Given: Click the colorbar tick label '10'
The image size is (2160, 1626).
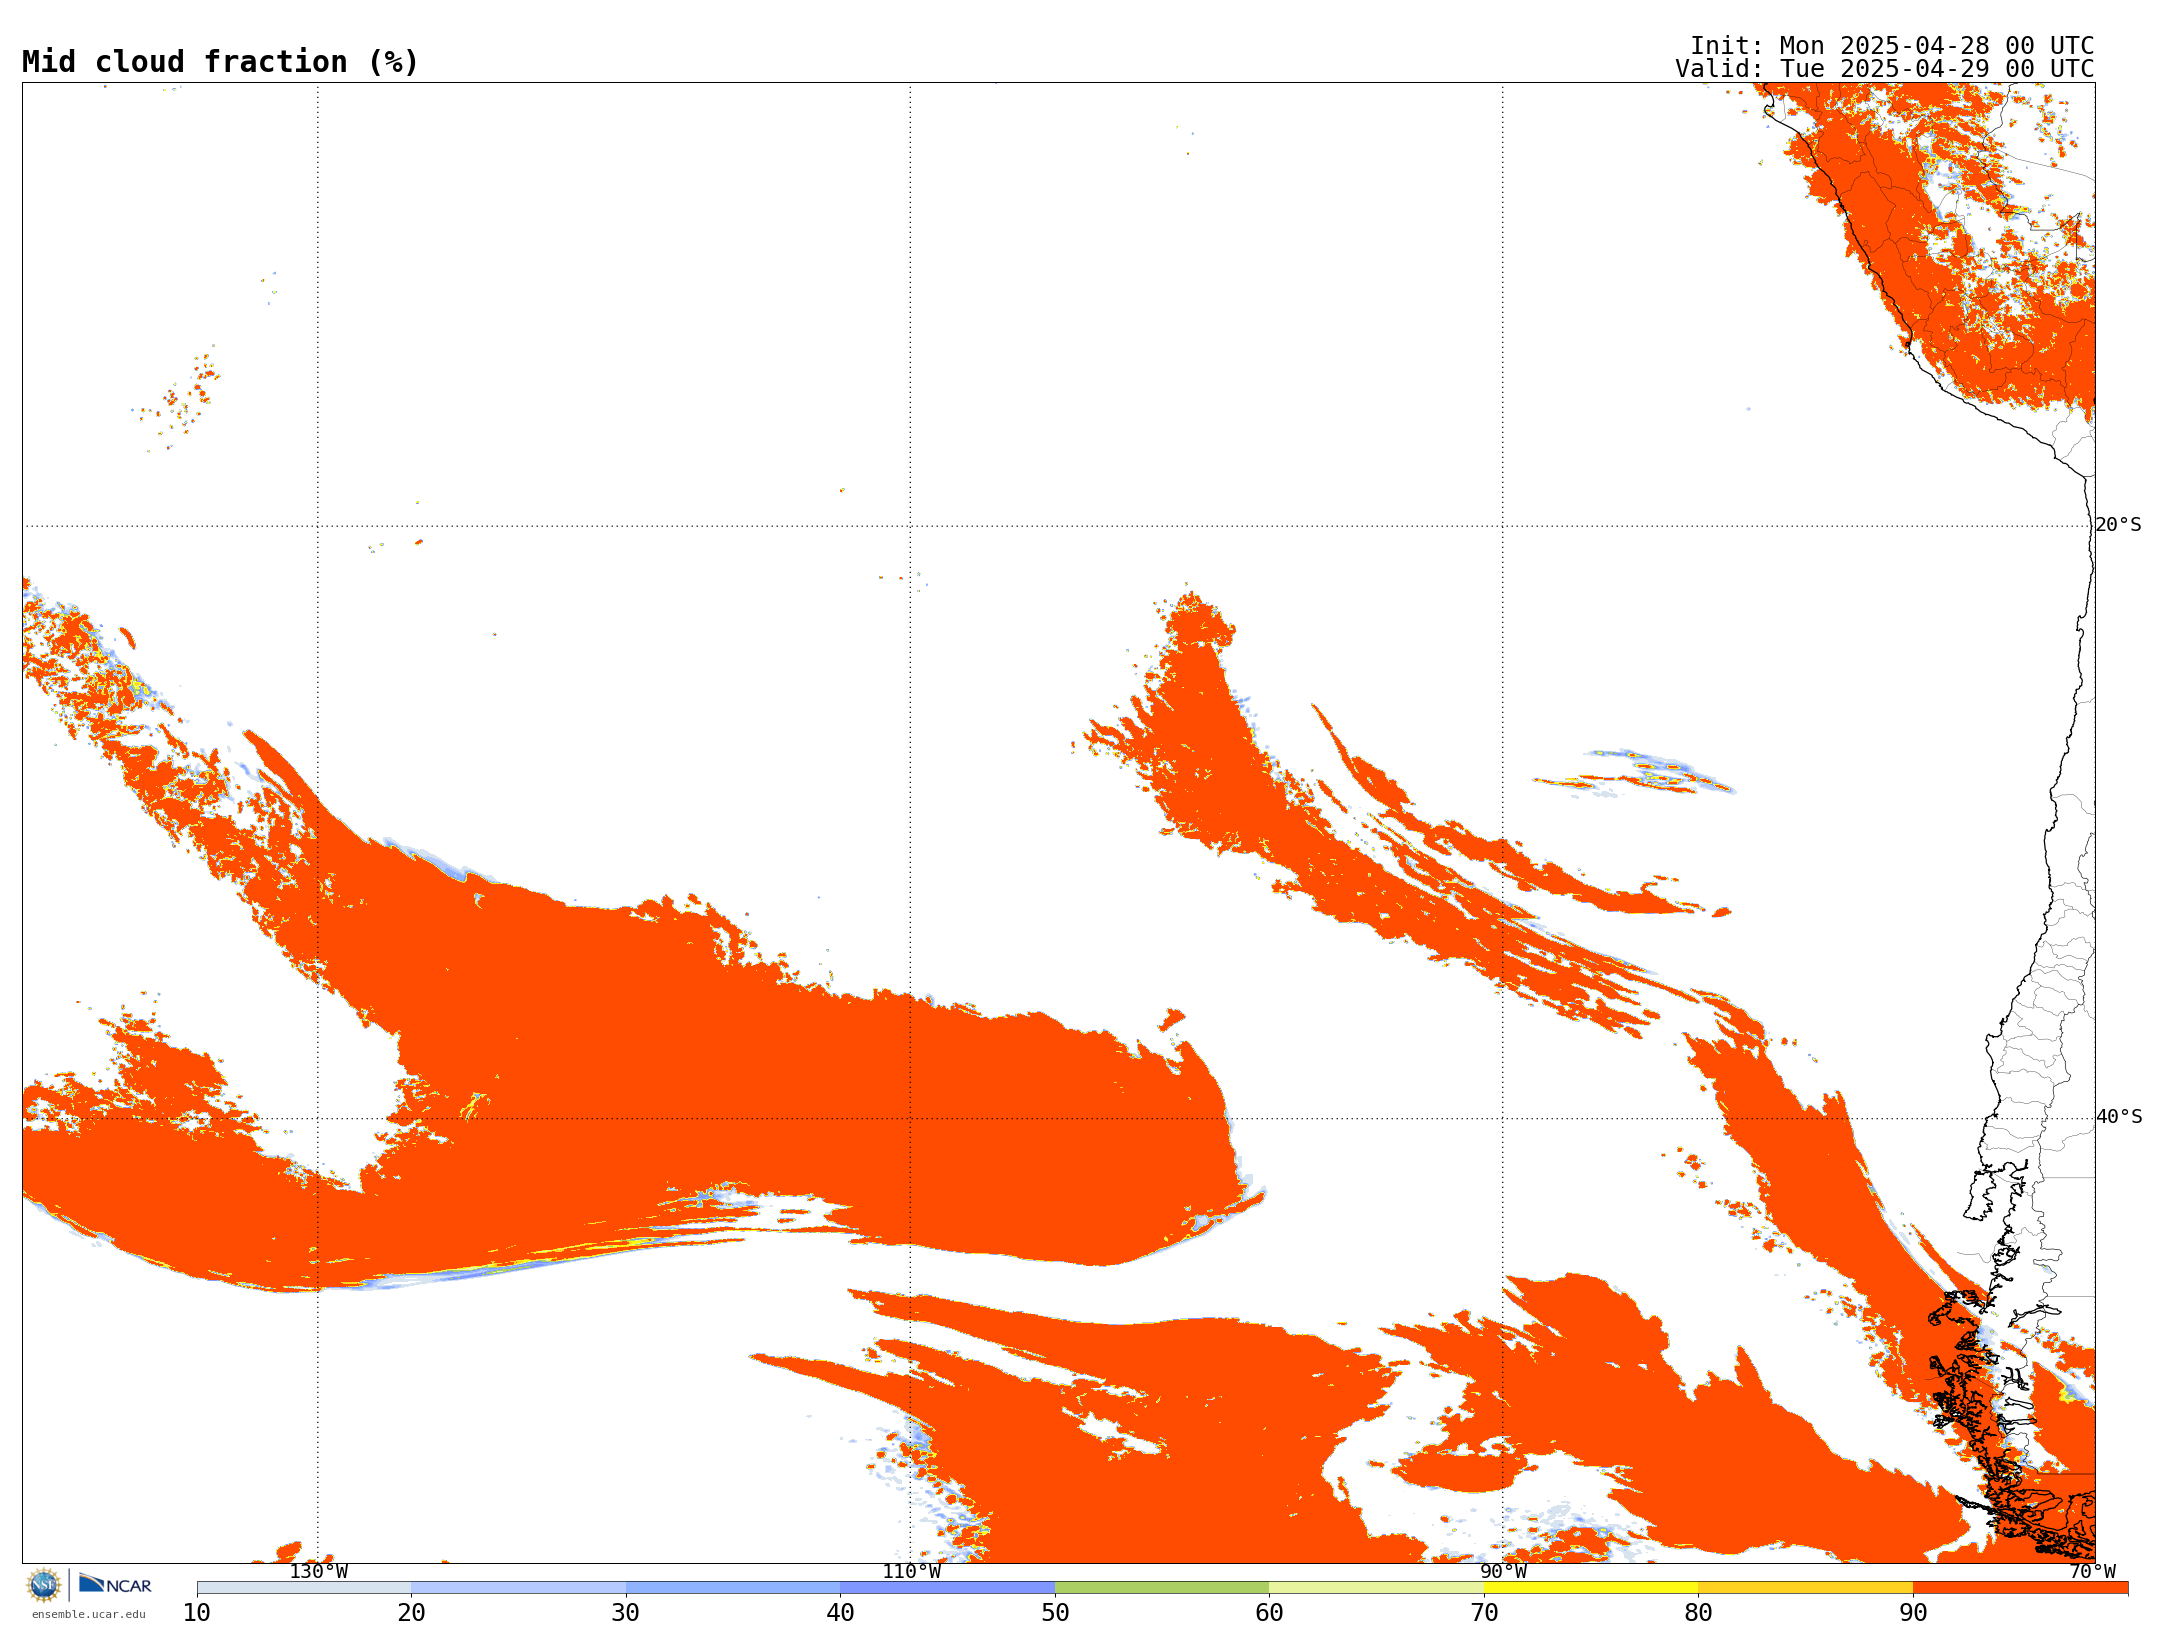Looking at the screenshot, I should pos(197,1613).
